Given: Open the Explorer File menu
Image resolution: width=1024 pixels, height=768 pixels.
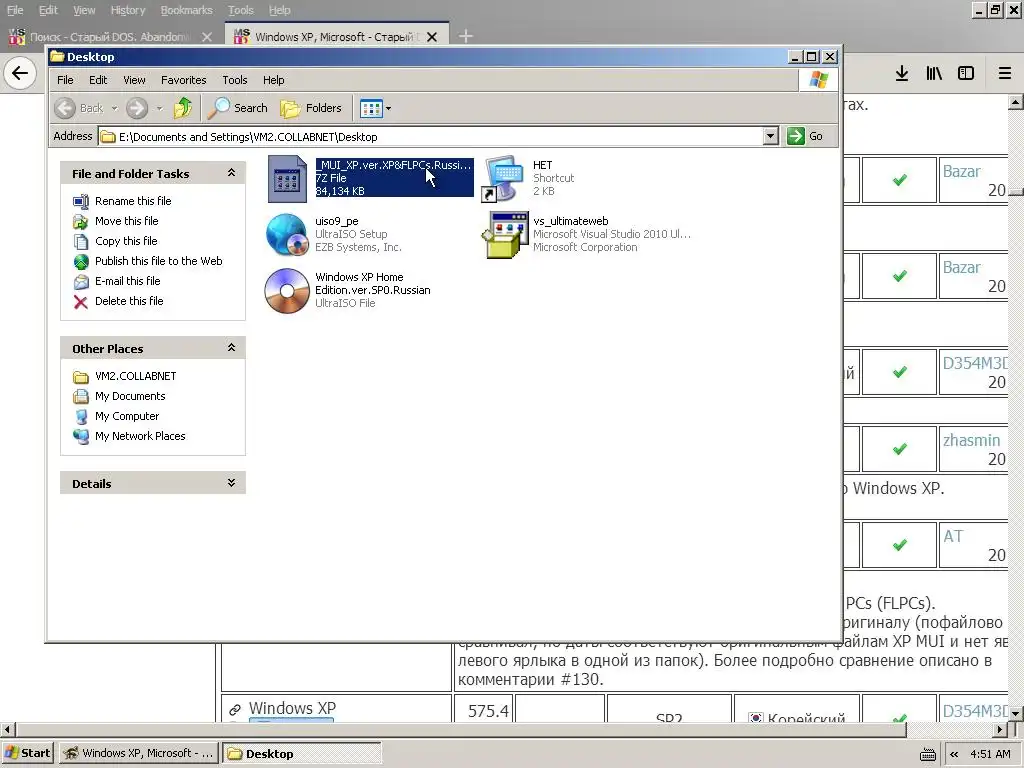Looking at the screenshot, I should tap(65, 80).
